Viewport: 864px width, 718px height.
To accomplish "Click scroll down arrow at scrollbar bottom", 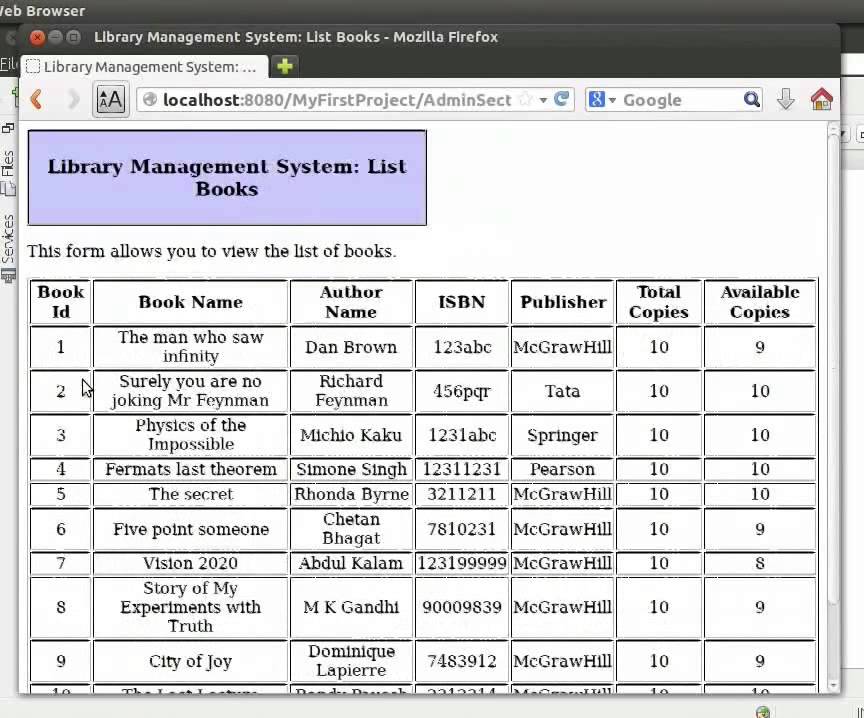I will [x=833, y=685].
